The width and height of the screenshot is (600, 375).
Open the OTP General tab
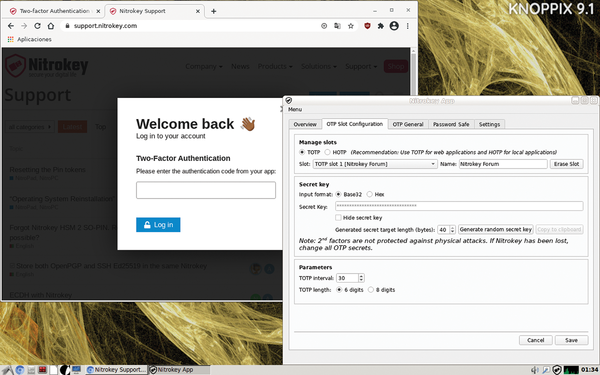[408, 124]
